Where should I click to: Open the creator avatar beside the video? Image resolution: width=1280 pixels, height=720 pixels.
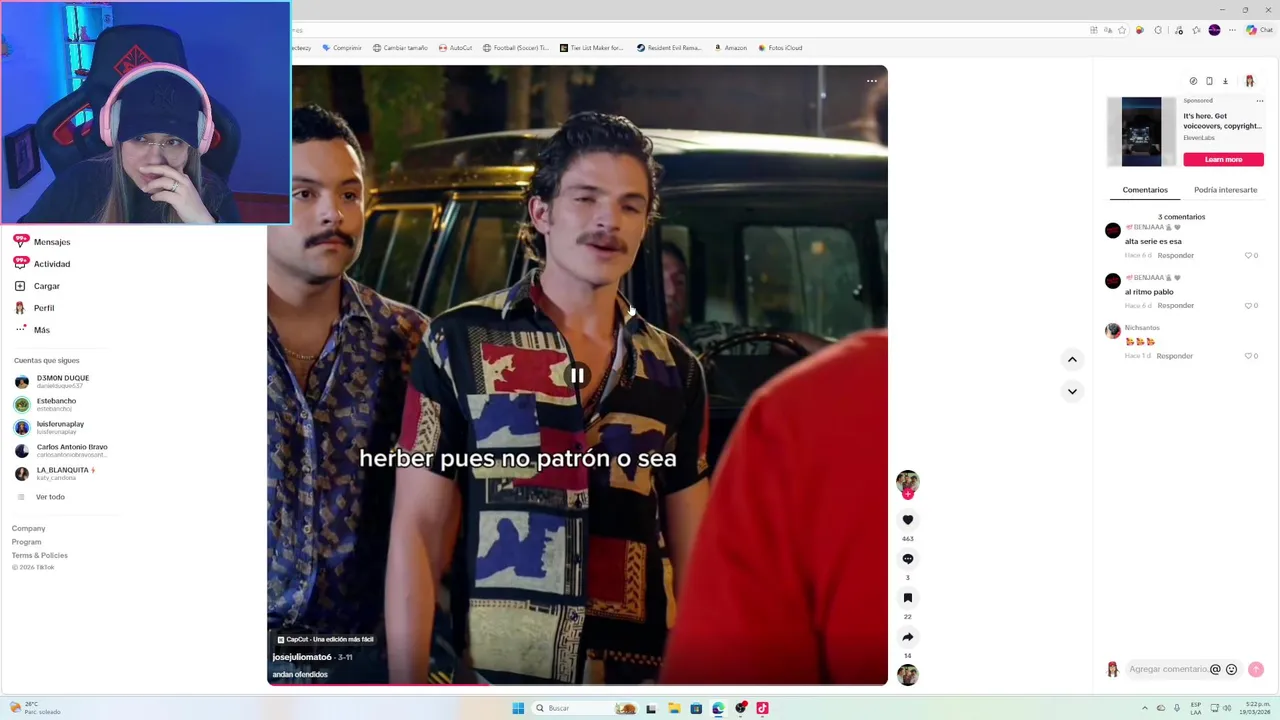pyautogui.click(x=908, y=482)
